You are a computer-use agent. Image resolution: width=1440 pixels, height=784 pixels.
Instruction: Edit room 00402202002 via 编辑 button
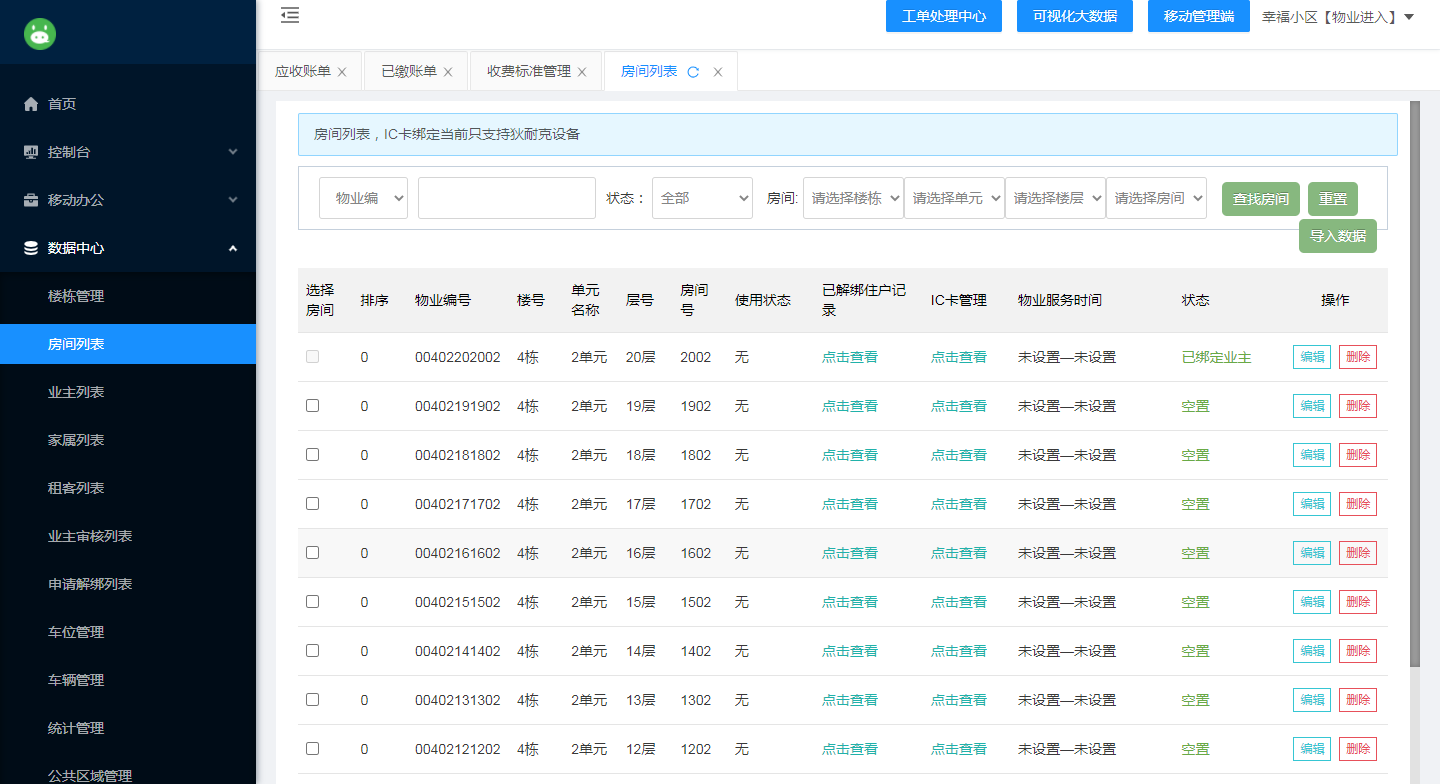(x=1312, y=357)
